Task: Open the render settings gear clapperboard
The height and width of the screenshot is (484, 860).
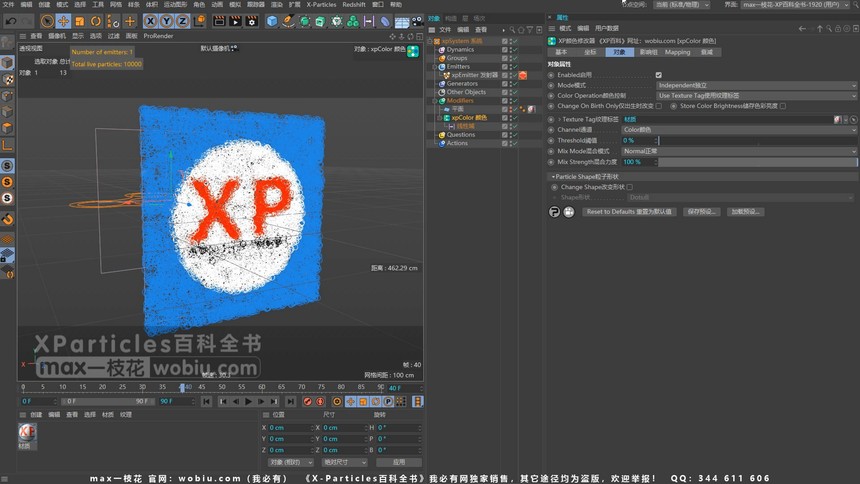Action: click(x=252, y=21)
